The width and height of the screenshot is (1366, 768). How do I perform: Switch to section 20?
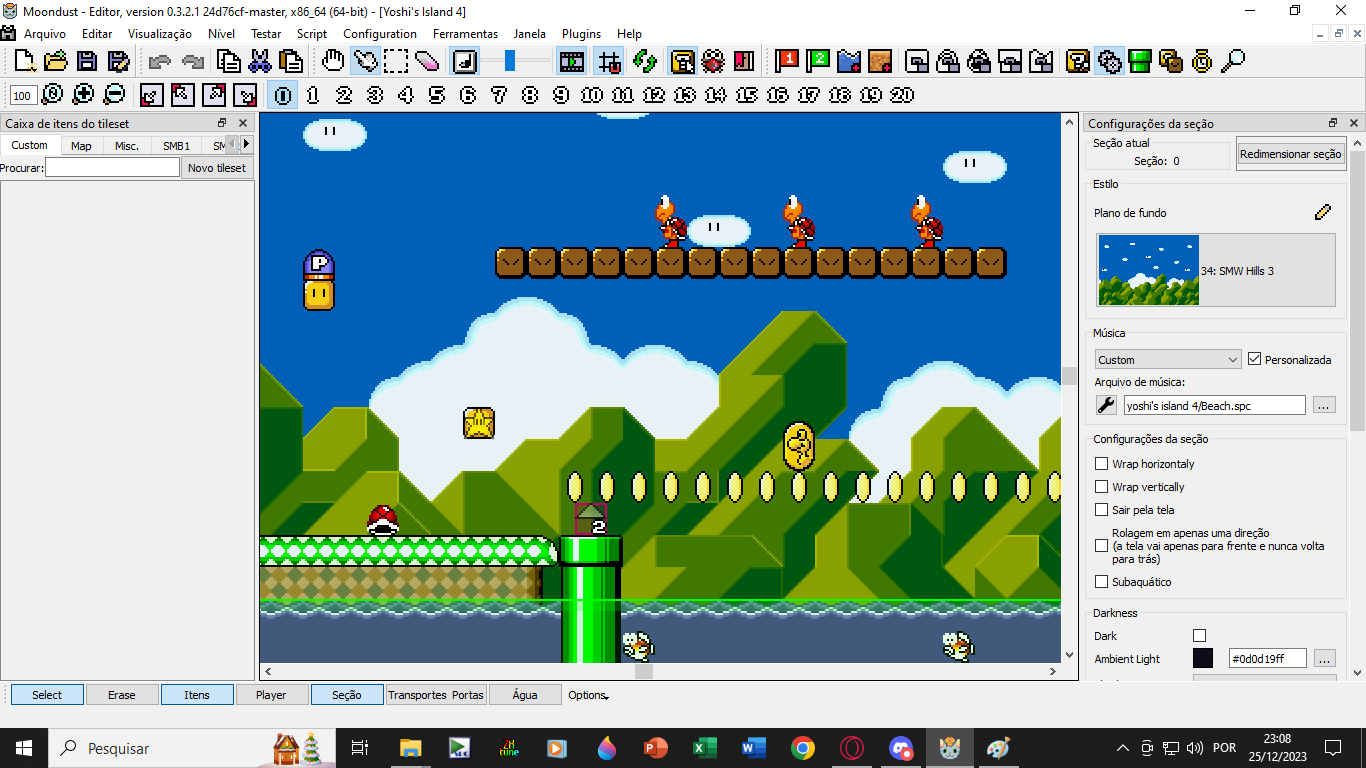point(902,95)
